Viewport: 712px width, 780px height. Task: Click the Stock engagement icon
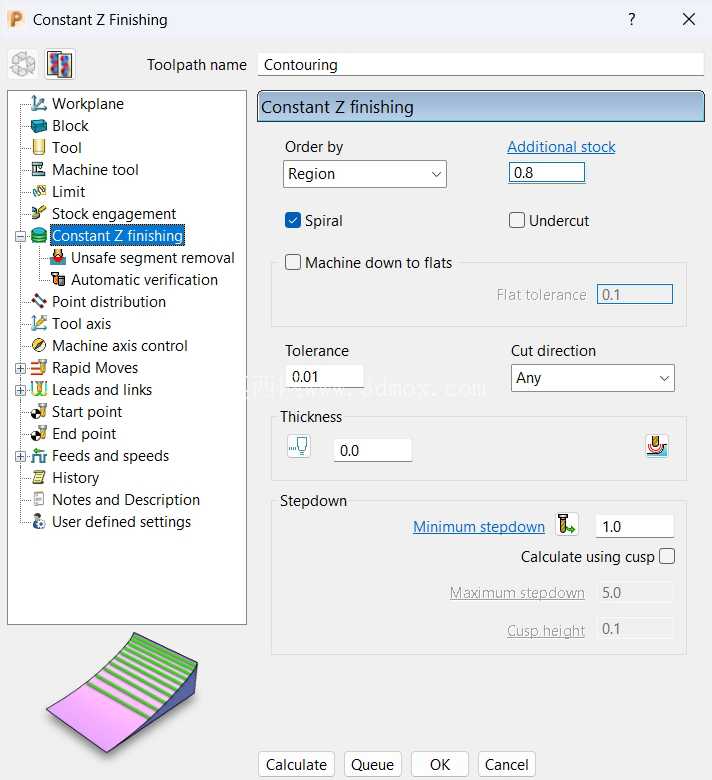pyautogui.click(x=39, y=213)
